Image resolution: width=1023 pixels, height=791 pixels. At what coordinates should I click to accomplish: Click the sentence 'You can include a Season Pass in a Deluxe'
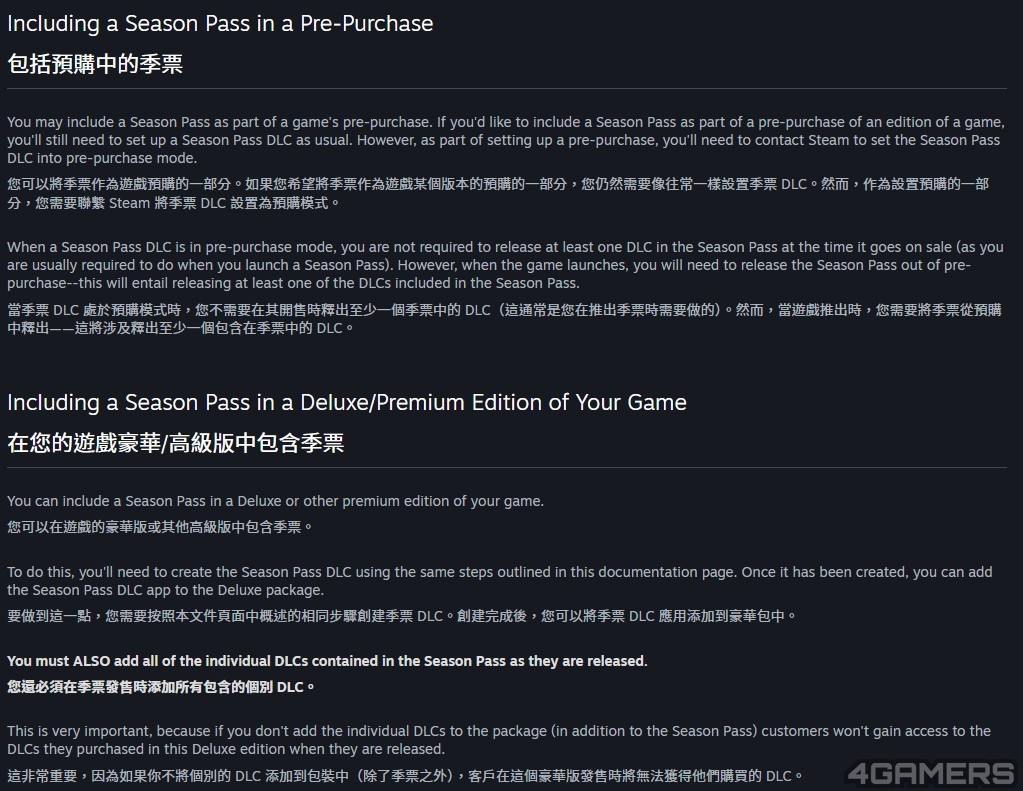point(275,501)
